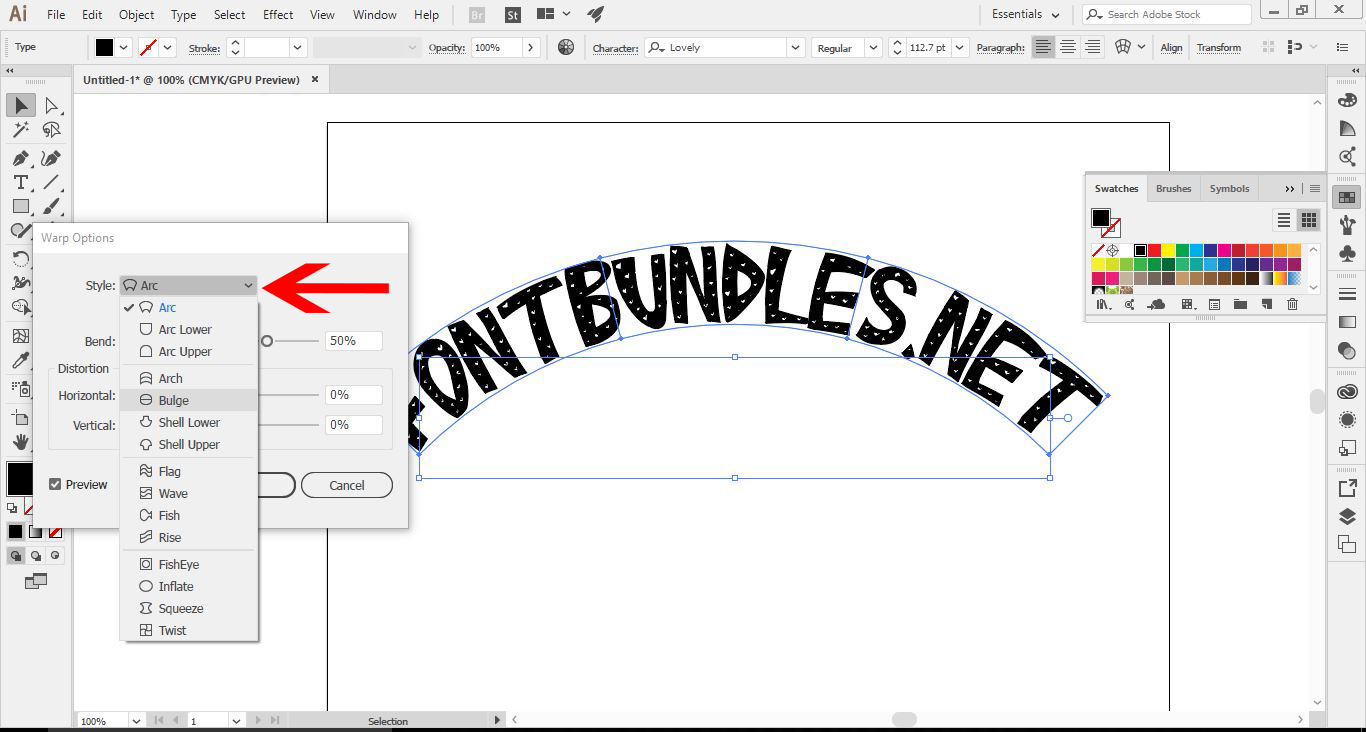Viewport: 1366px width, 732px height.
Task: Click New Swatch icon in Swatches panel
Action: (x=1266, y=305)
